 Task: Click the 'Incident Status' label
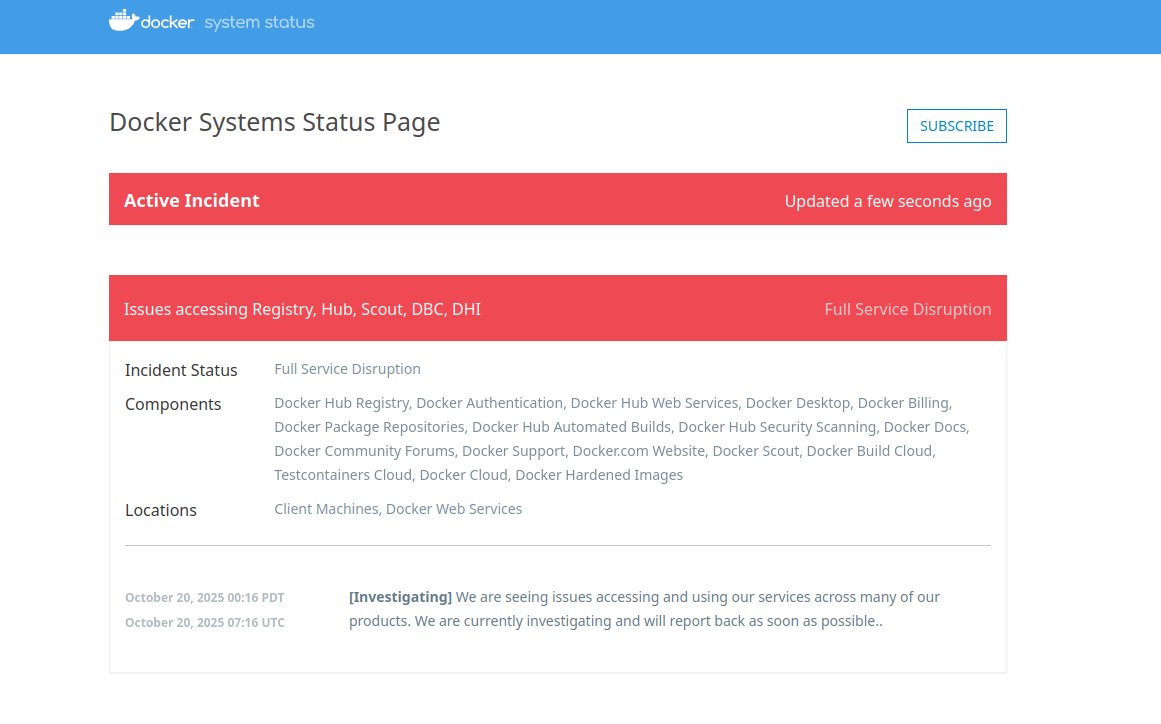(181, 370)
